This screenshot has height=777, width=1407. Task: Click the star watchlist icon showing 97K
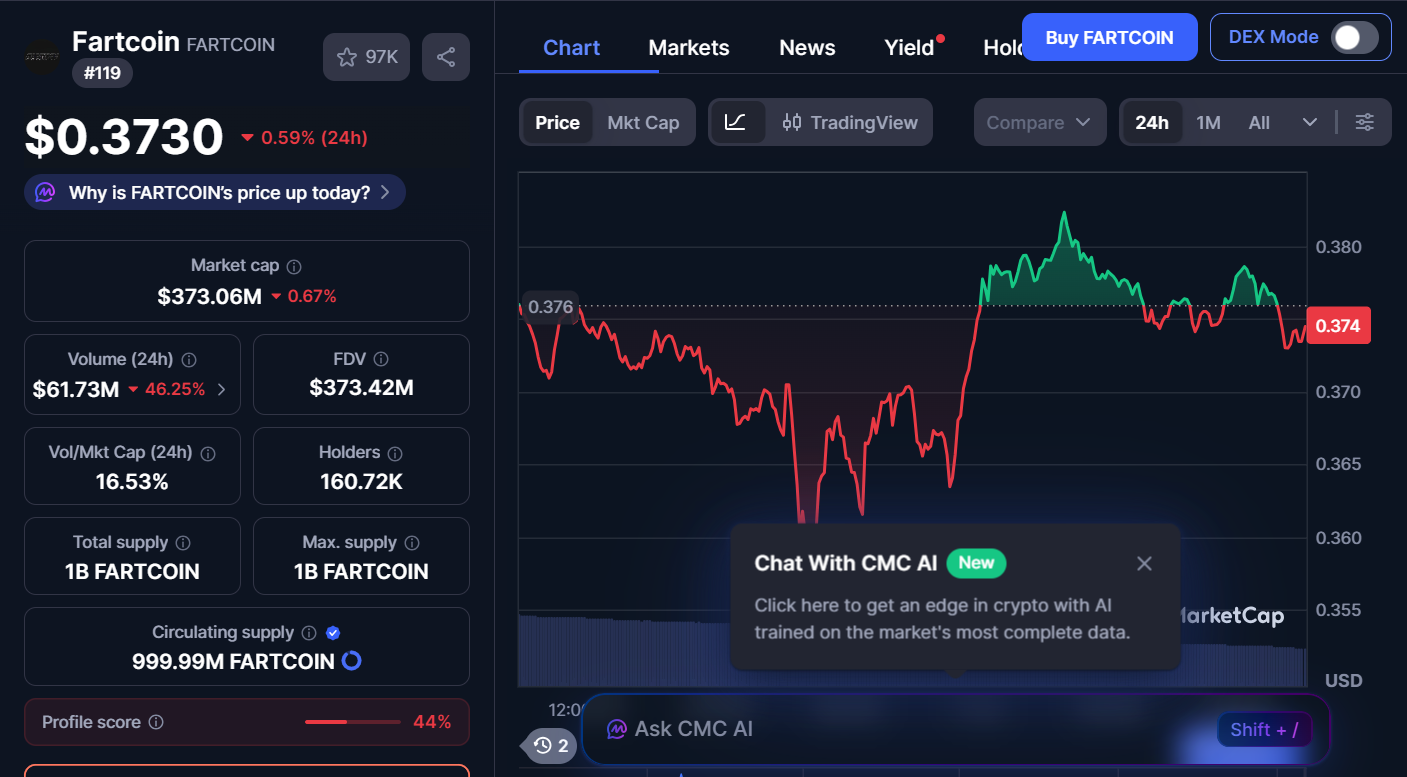tap(366, 57)
